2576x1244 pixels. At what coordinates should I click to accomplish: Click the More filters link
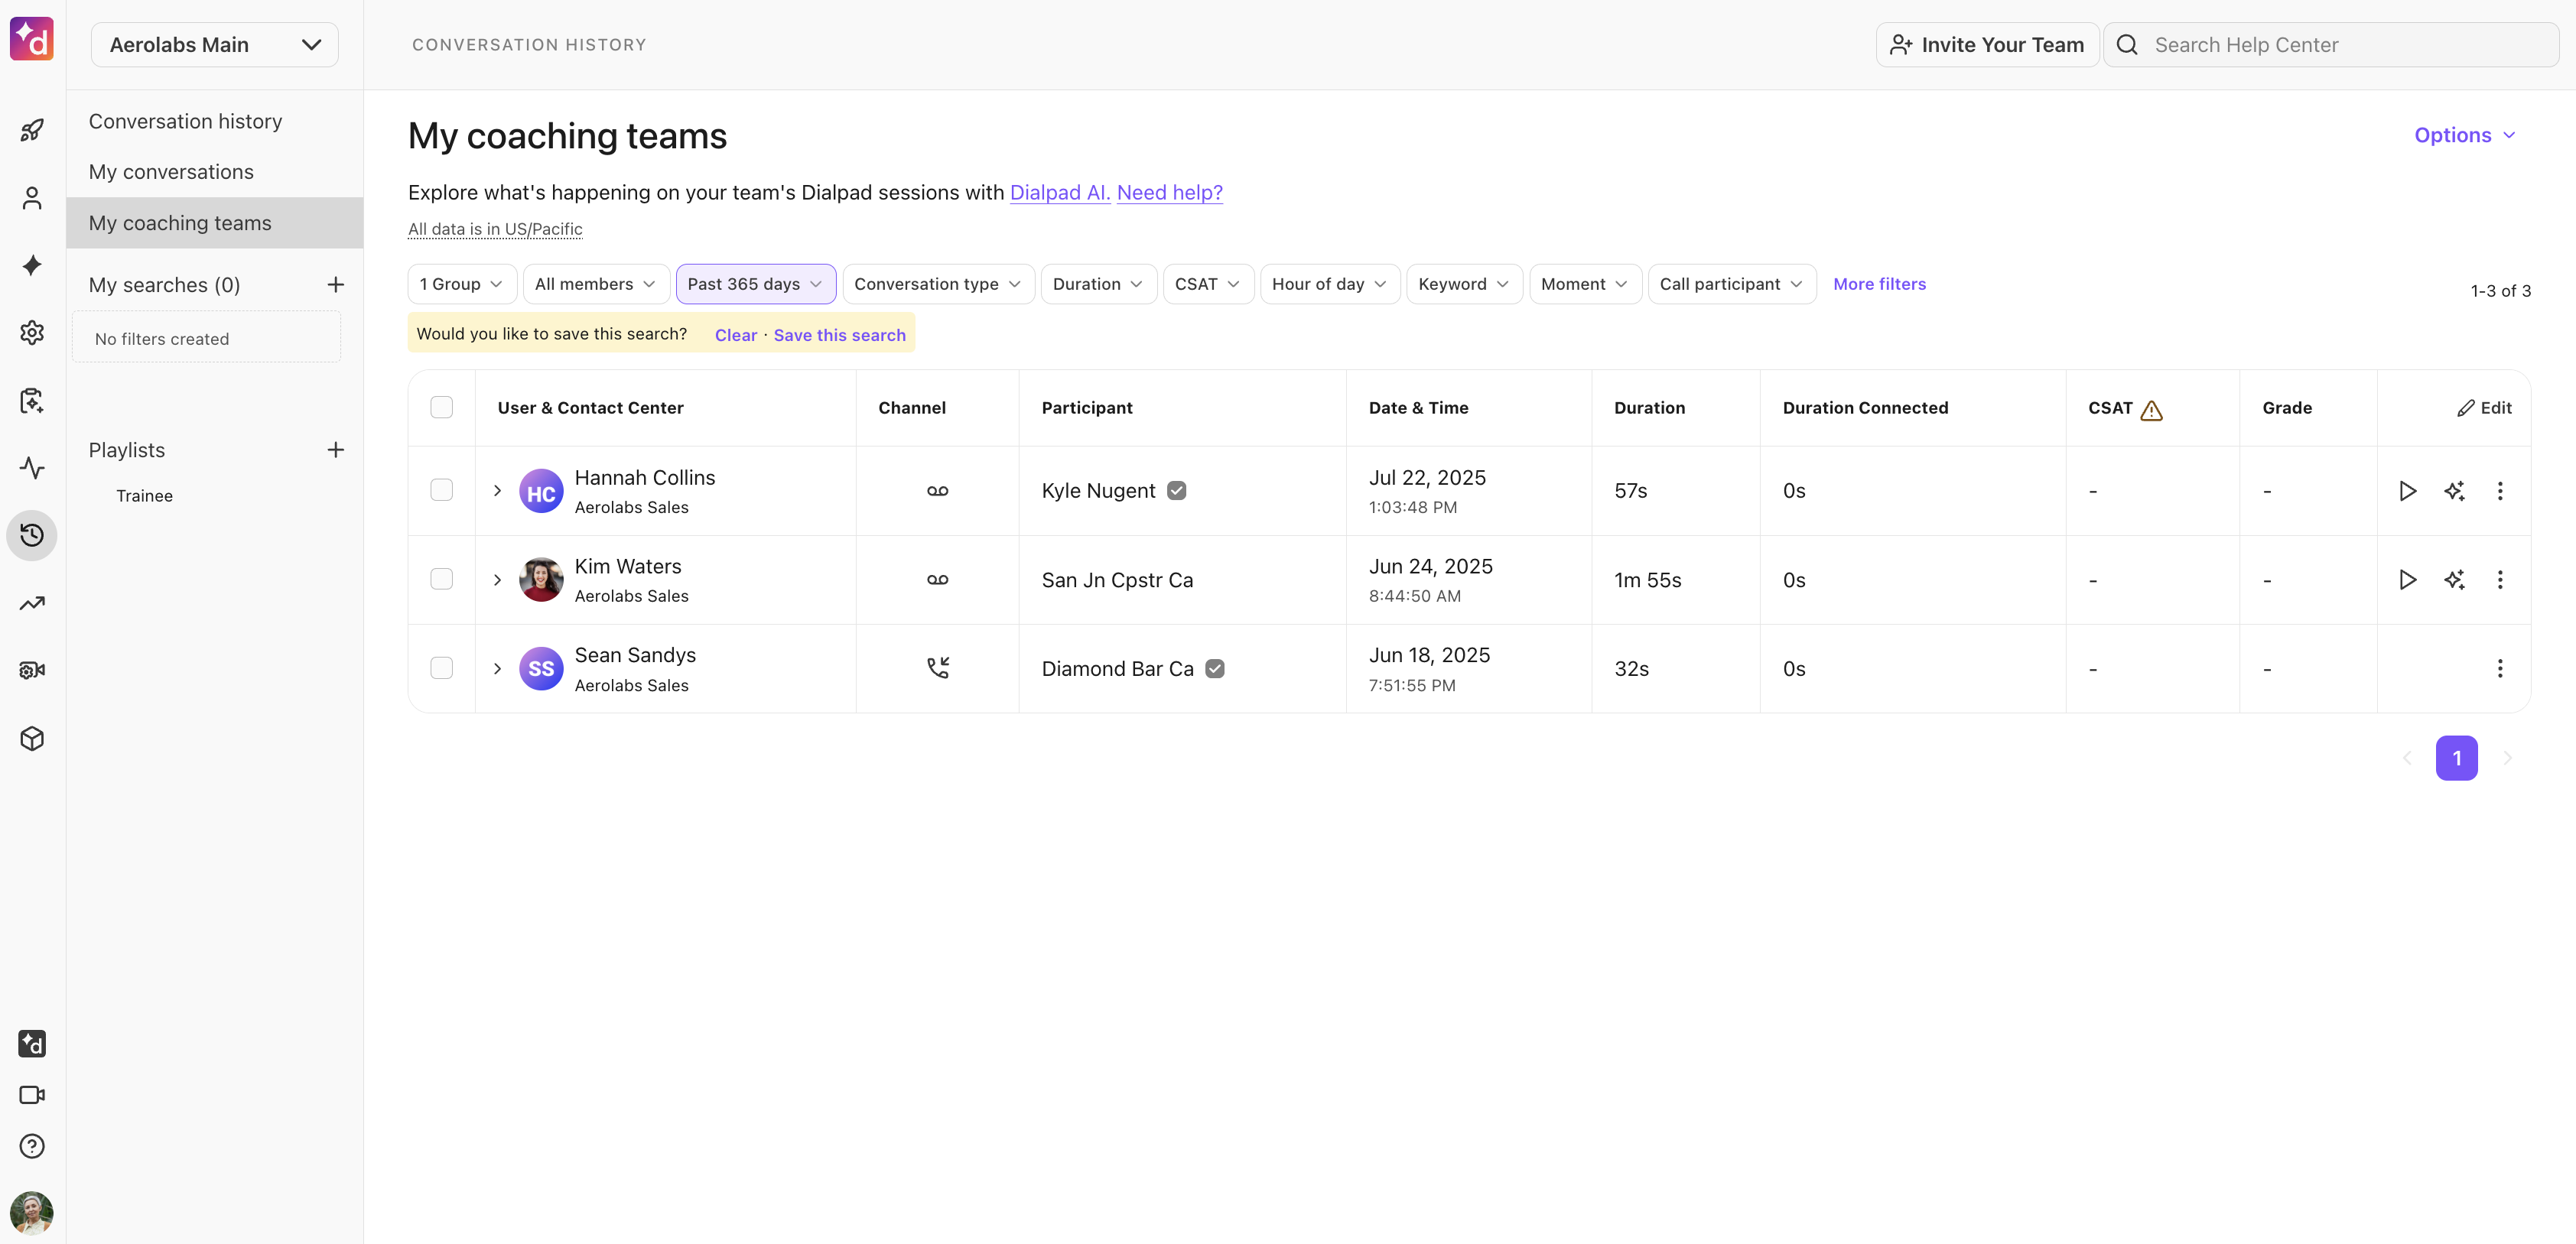[x=1879, y=284]
